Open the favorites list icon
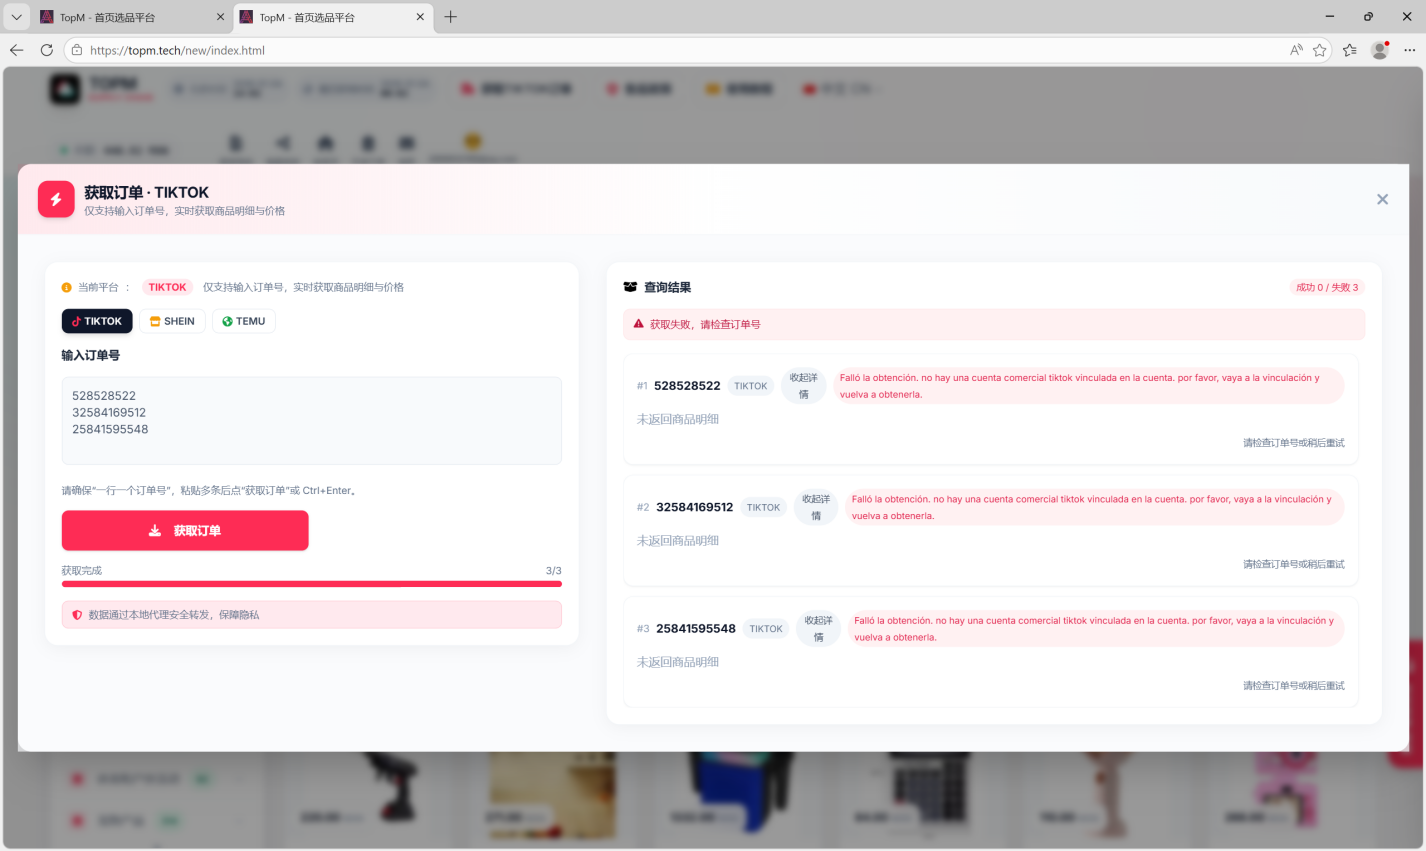The width and height of the screenshot is (1426, 851). (x=1350, y=50)
